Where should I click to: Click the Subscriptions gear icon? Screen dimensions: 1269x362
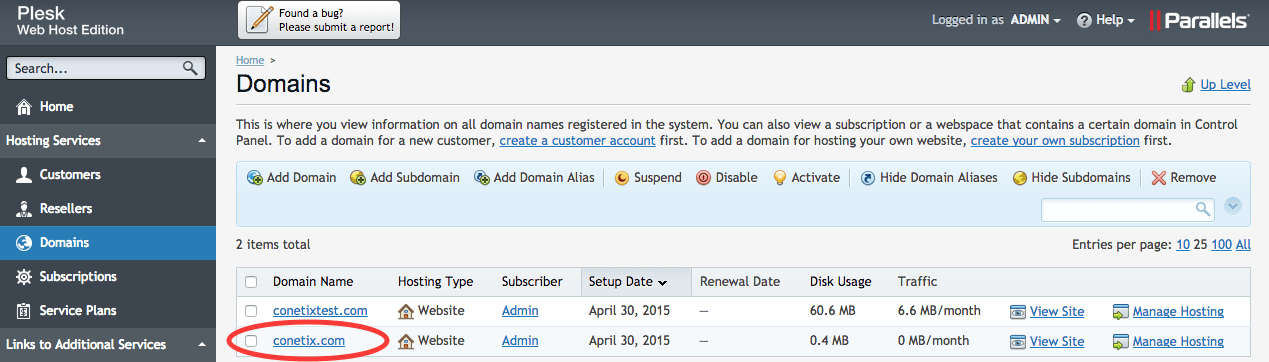24,277
